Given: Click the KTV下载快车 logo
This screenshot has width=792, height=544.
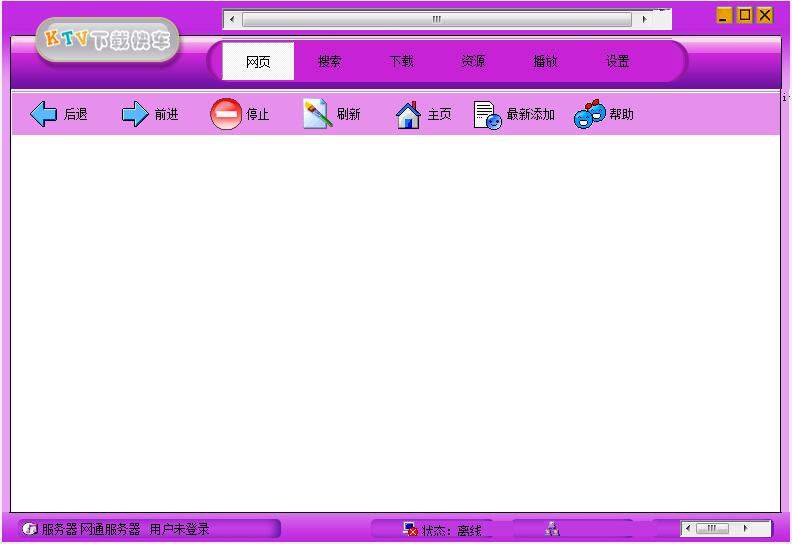Looking at the screenshot, I should click(107, 39).
